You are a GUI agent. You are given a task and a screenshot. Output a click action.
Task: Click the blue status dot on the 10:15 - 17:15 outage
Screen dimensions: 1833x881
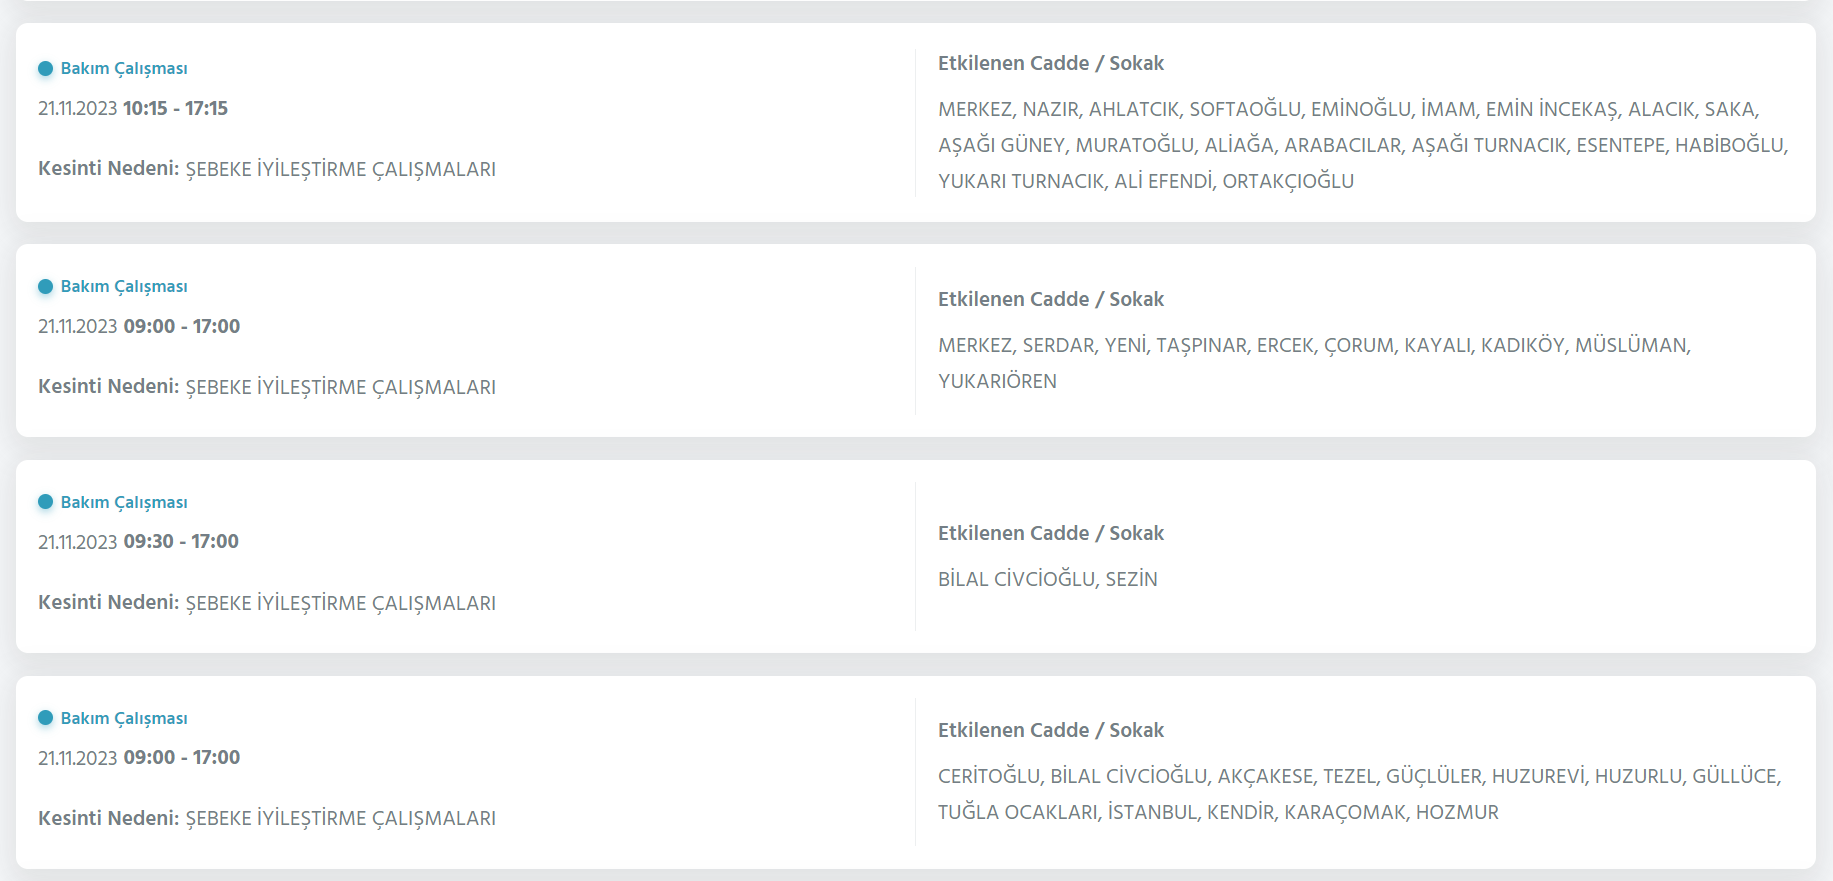45,69
